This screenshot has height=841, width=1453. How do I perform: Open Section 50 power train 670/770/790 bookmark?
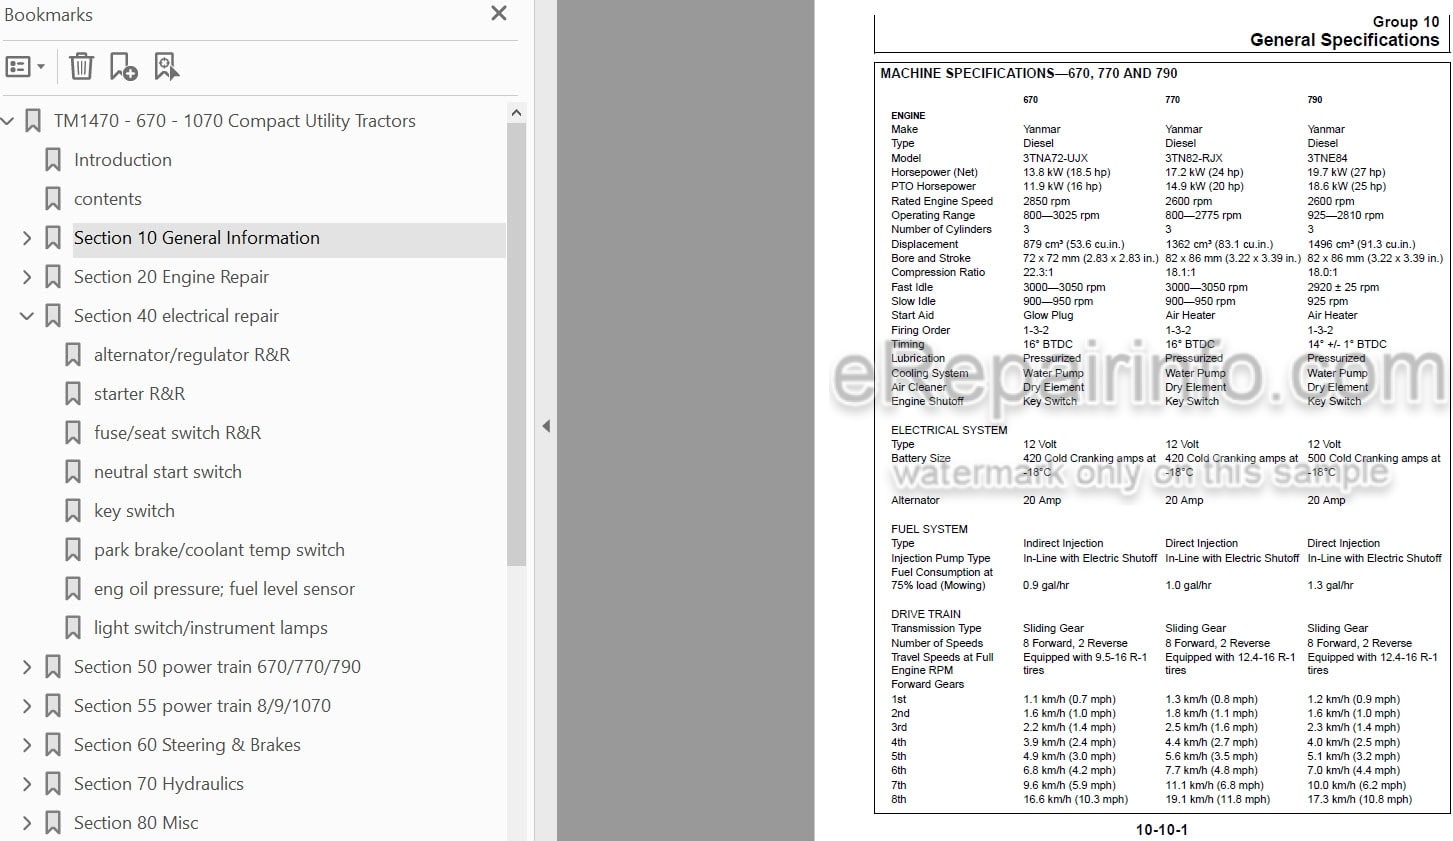click(x=217, y=667)
